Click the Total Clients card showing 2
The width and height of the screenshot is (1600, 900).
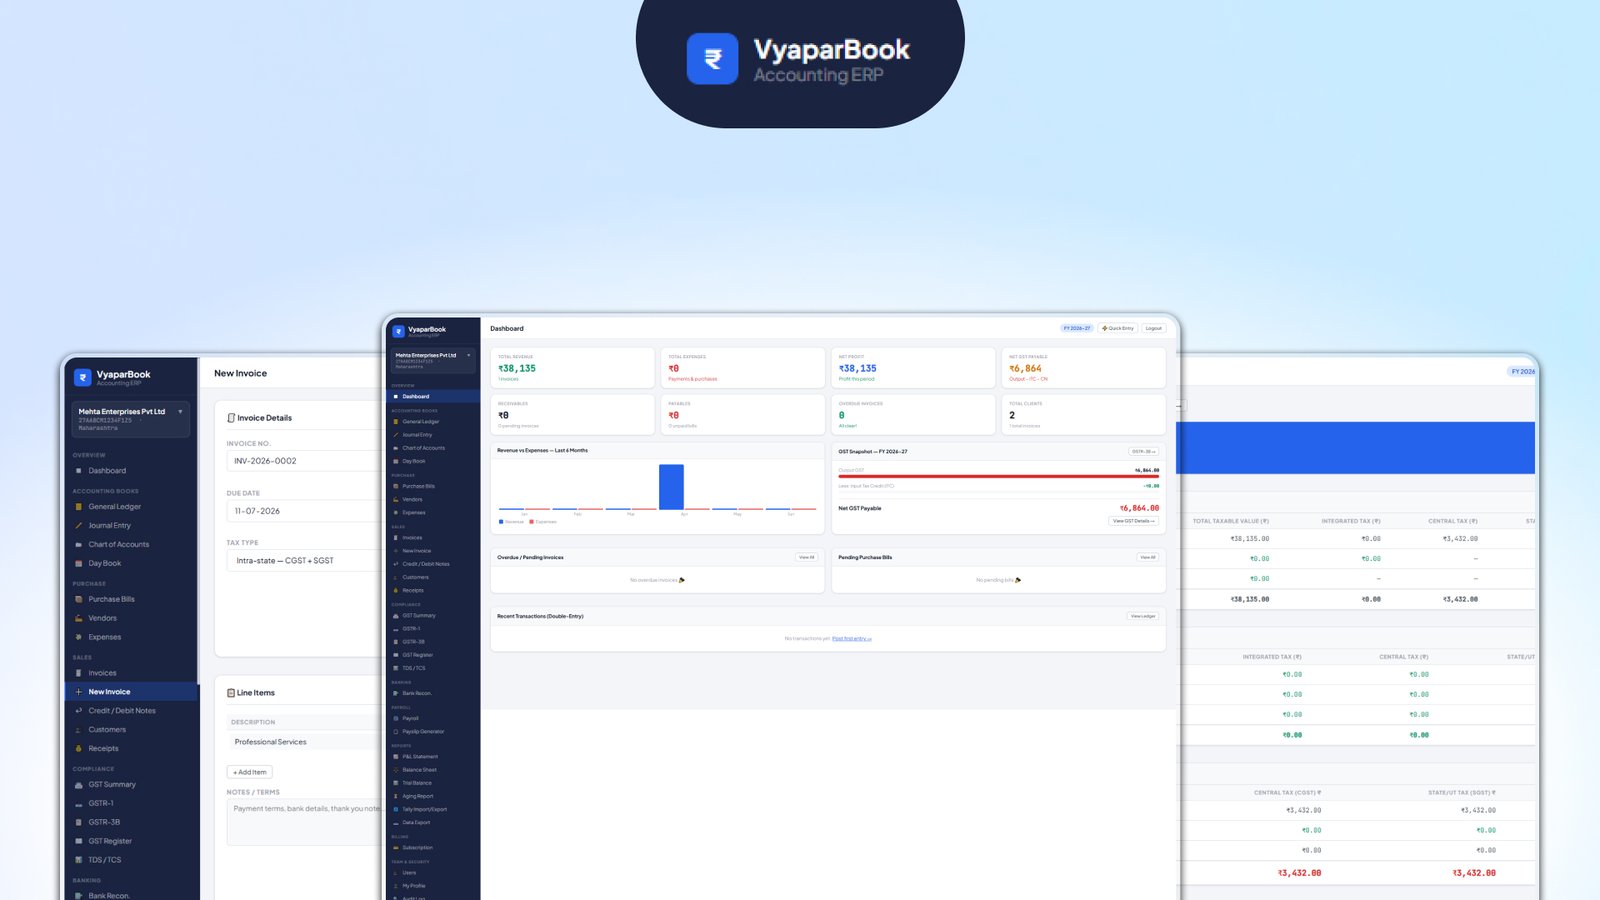(x=1083, y=415)
